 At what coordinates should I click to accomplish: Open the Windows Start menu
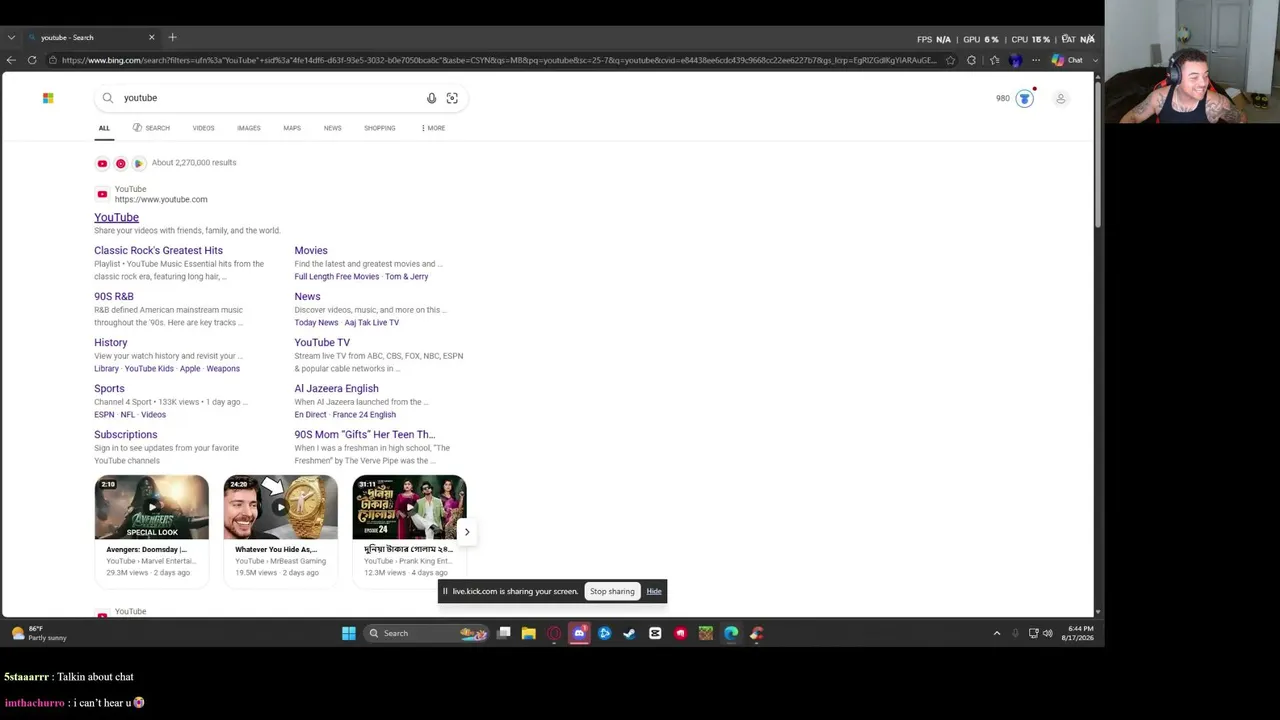pyautogui.click(x=349, y=633)
